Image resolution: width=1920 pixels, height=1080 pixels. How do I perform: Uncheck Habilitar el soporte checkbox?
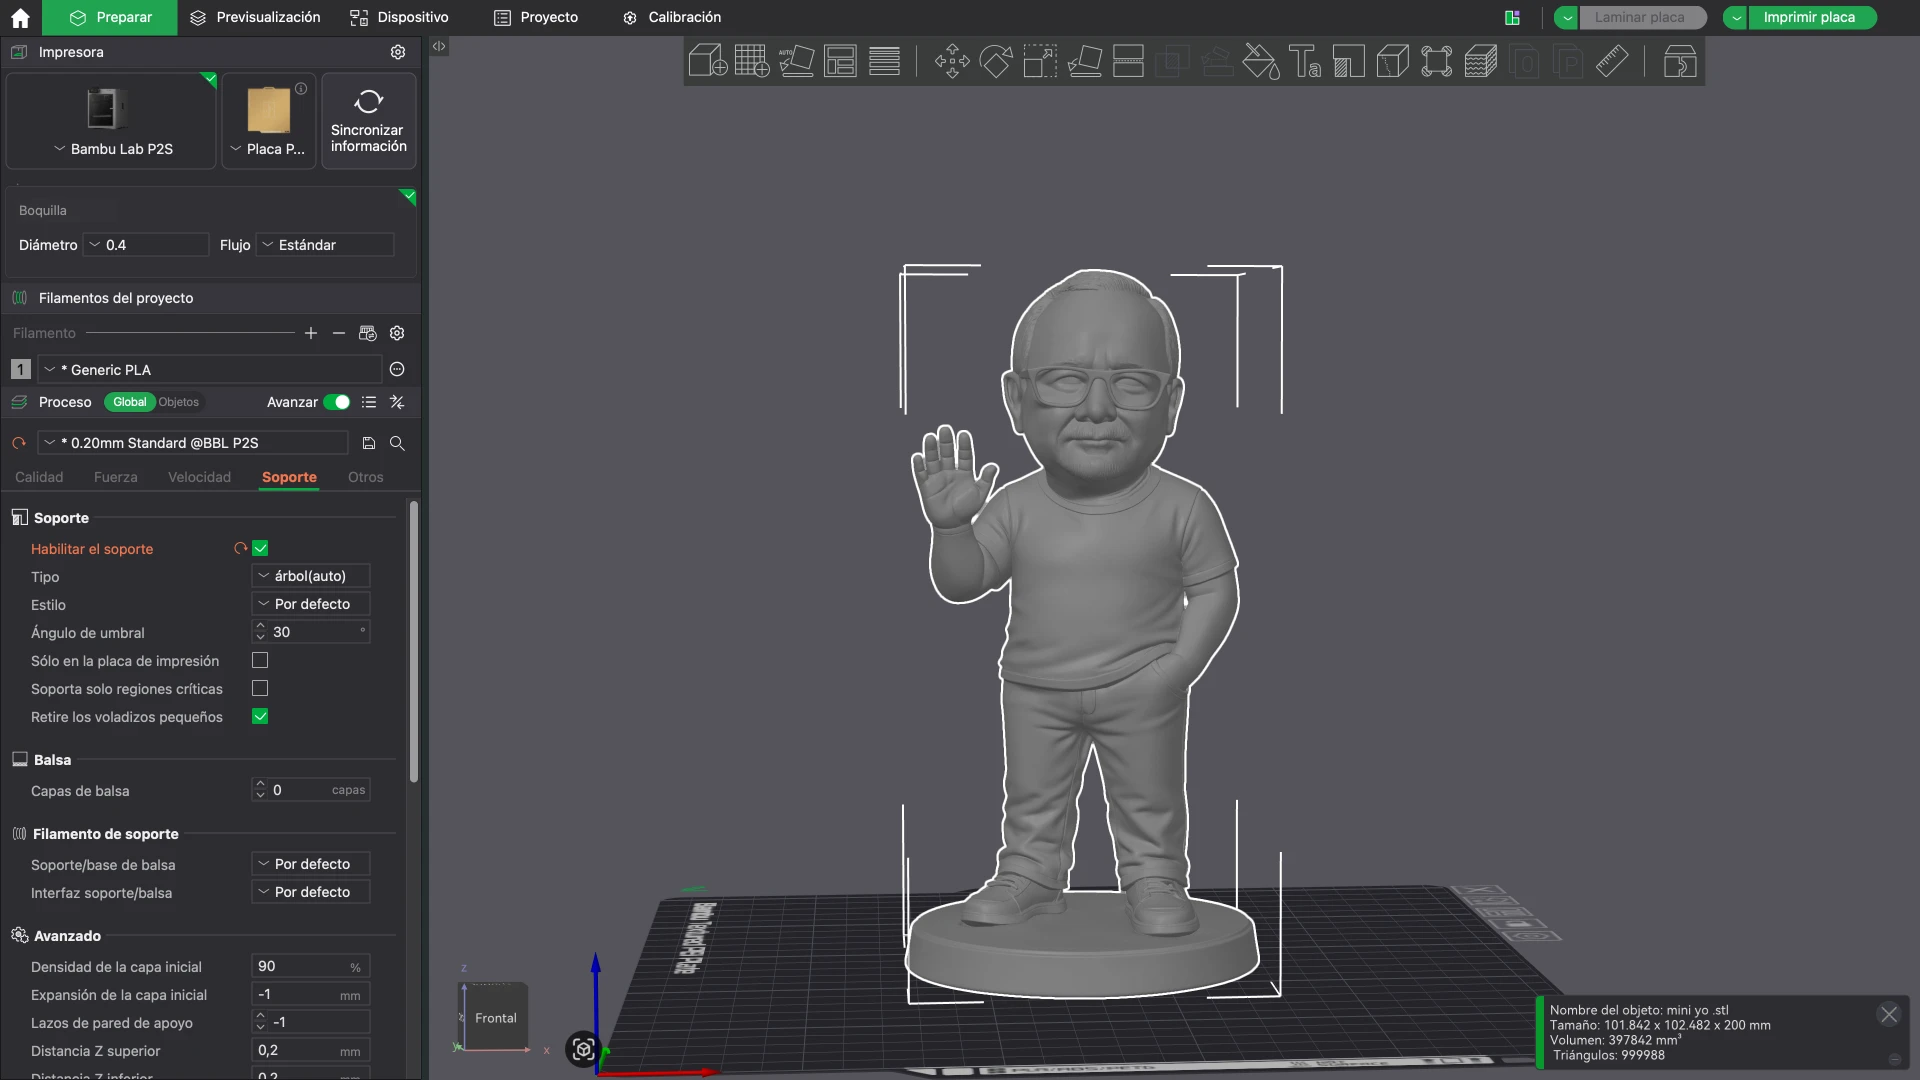[260, 548]
